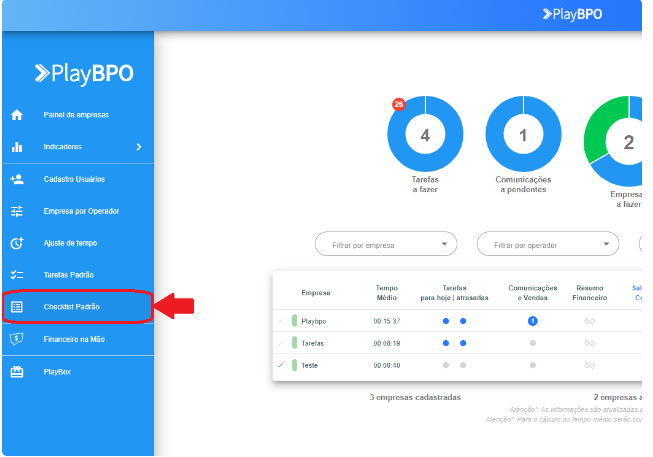Open PlayBox menu item
The image size is (653, 457).
78,372
